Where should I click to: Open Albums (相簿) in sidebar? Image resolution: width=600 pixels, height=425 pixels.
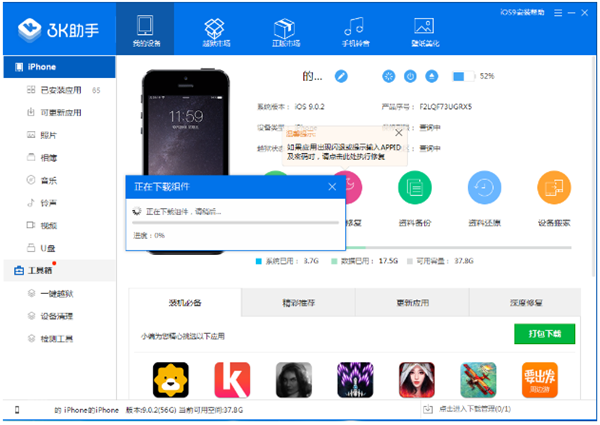(59, 158)
